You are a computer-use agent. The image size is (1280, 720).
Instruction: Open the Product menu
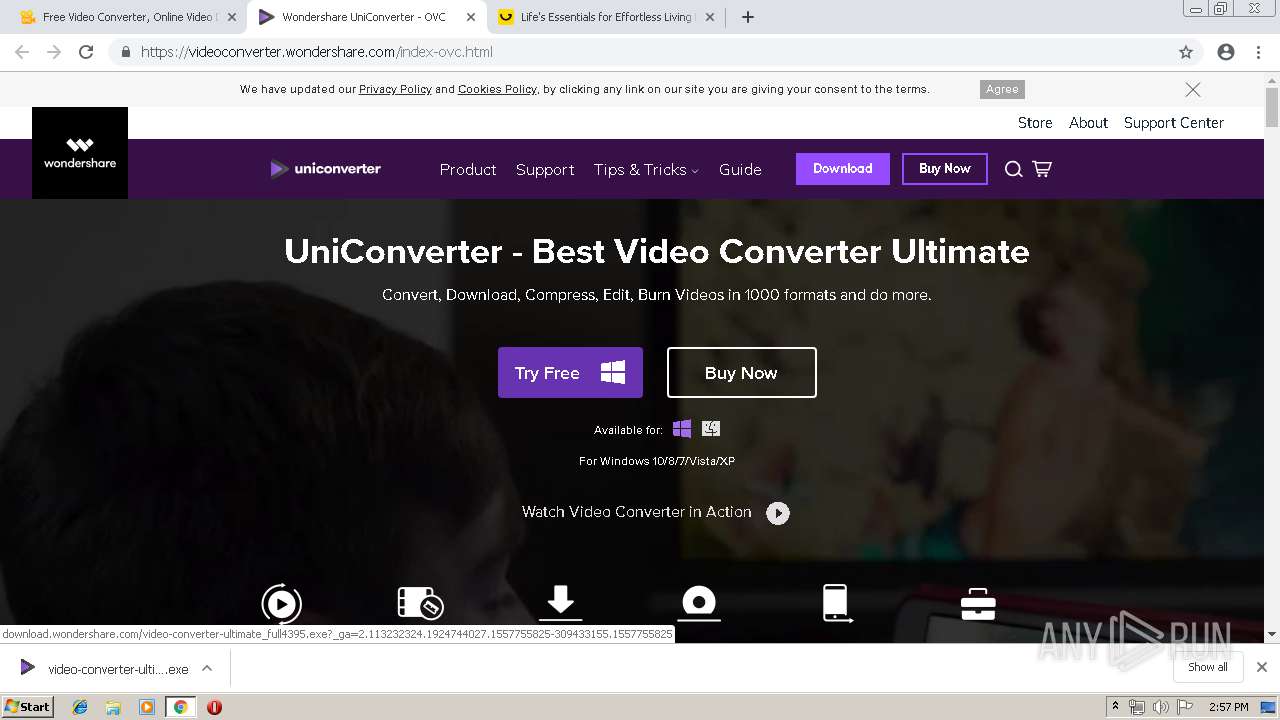468,170
